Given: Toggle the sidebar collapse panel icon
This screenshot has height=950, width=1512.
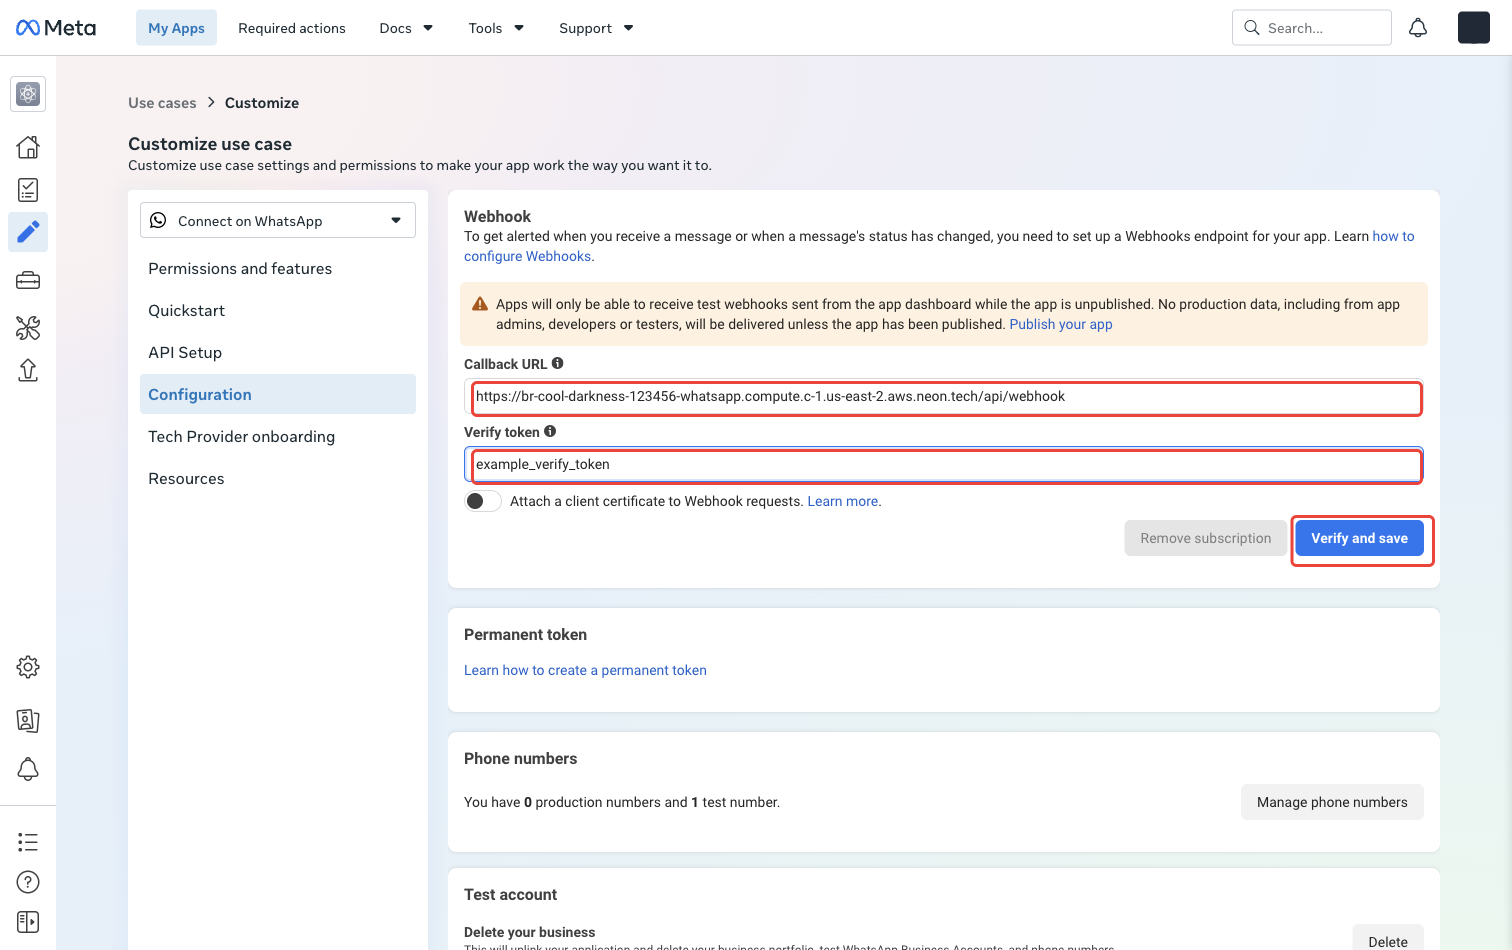Looking at the screenshot, I should (28, 922).
